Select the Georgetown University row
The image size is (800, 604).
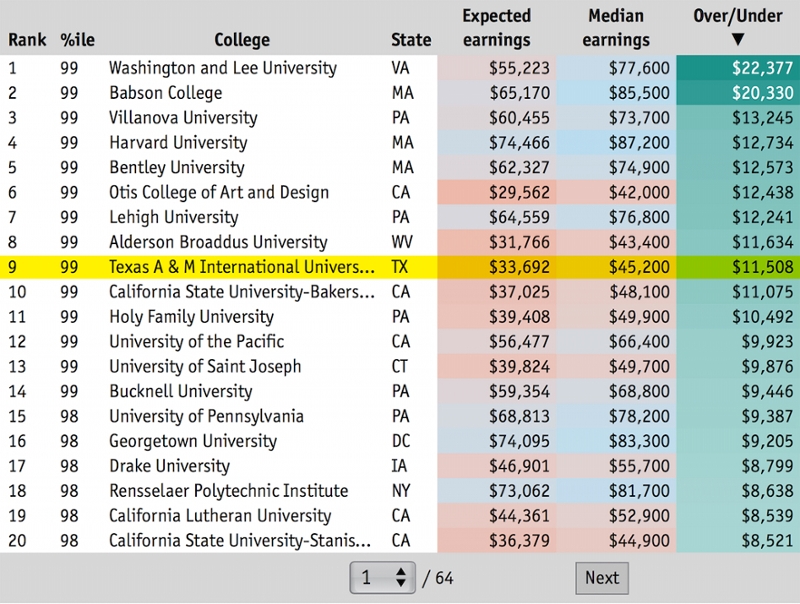pos(193,441)
